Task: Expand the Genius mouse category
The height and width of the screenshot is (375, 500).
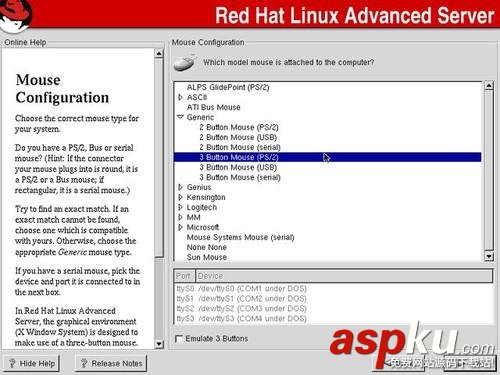Action: coord(180,187)
